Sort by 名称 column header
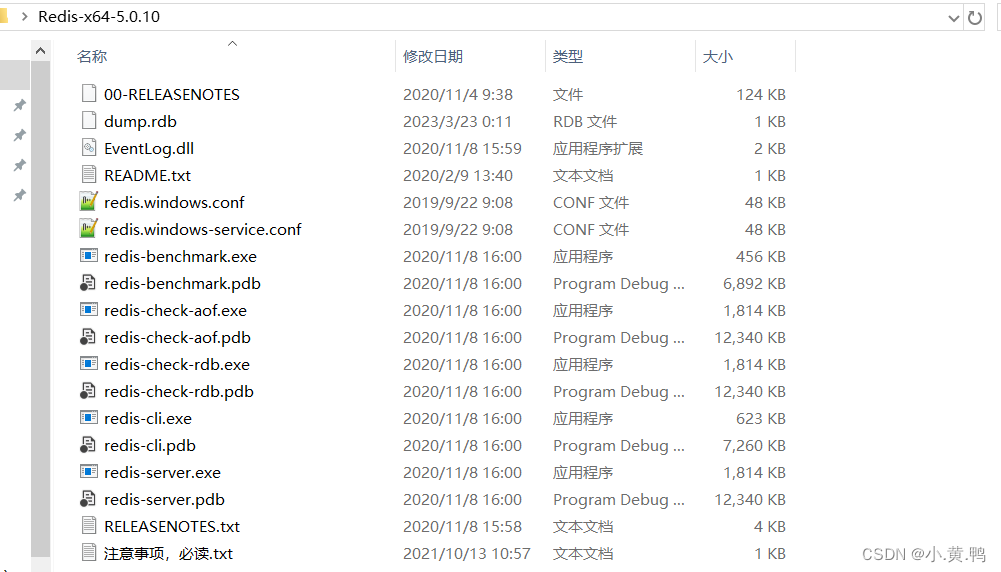 point(92,56)
